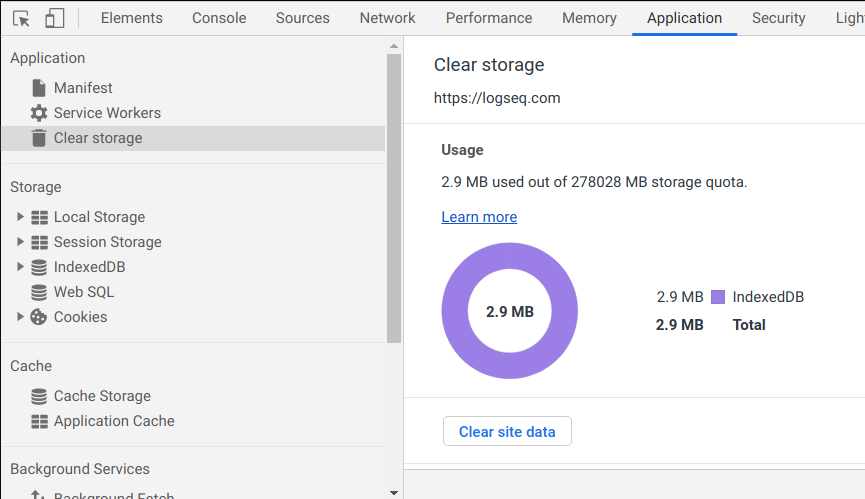Click the sidebar scroll down arrow

point(394,491)
